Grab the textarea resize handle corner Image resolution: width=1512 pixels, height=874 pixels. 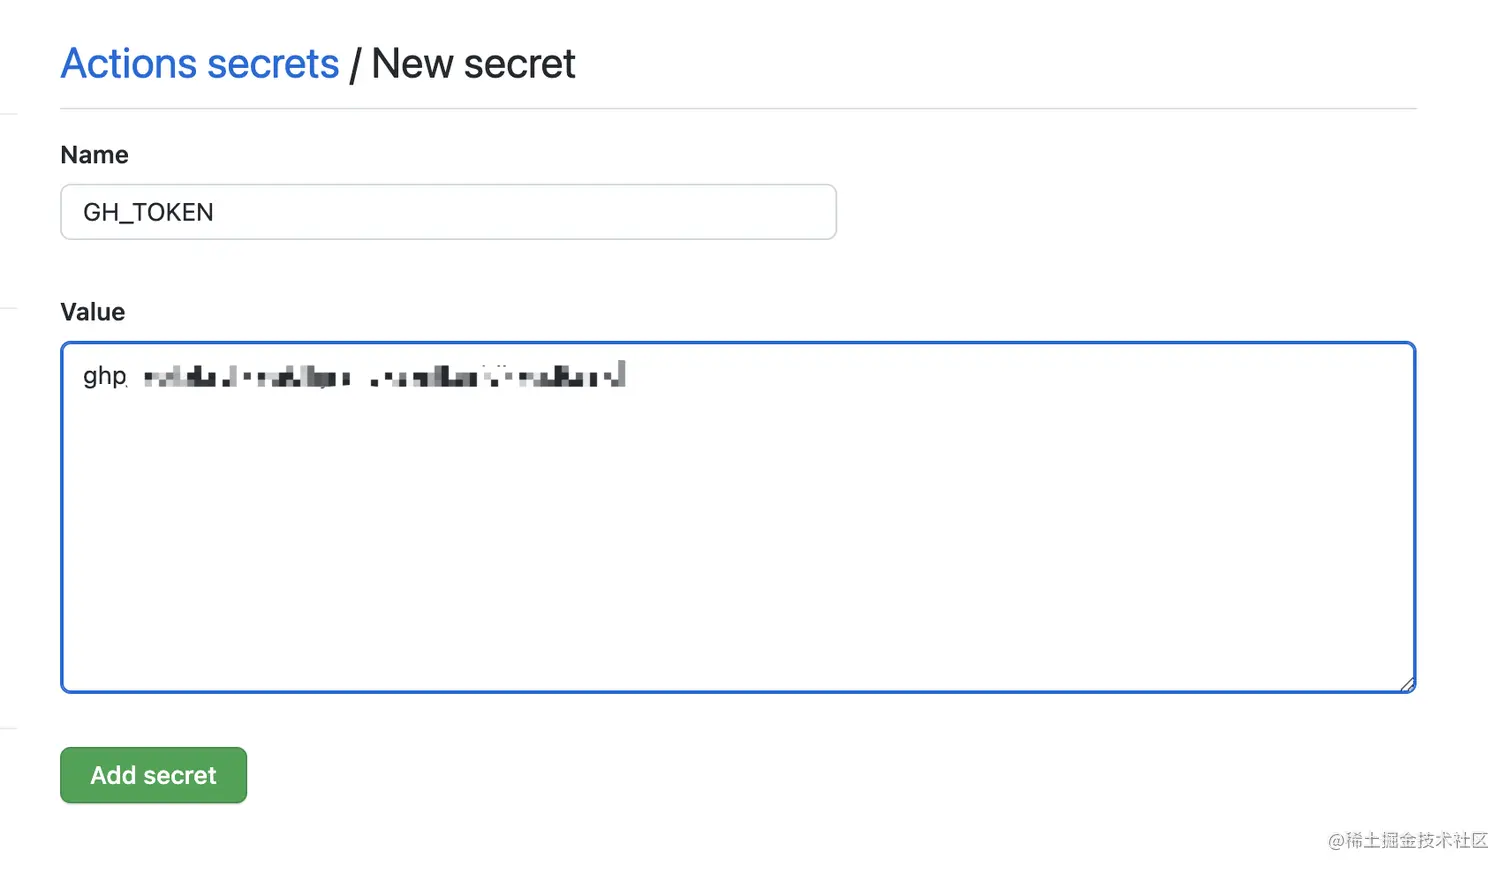(1407, 684)
